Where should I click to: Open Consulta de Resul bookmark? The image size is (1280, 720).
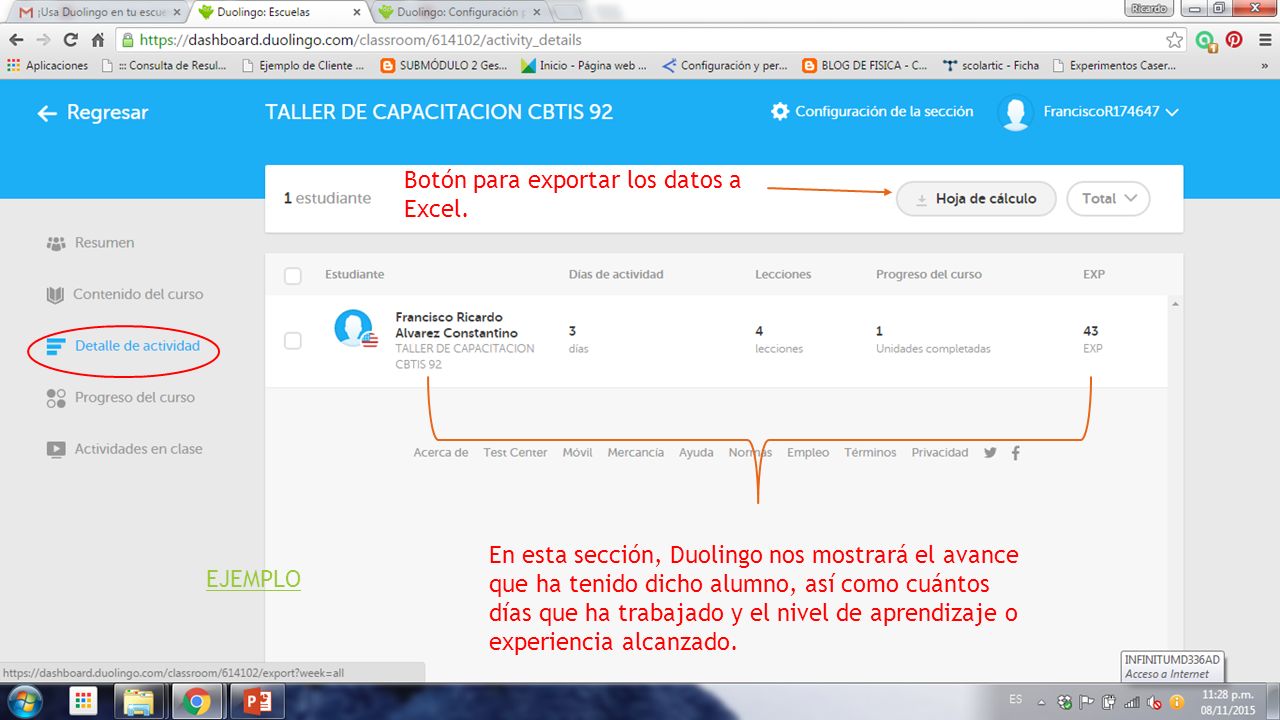coord(164,65)
